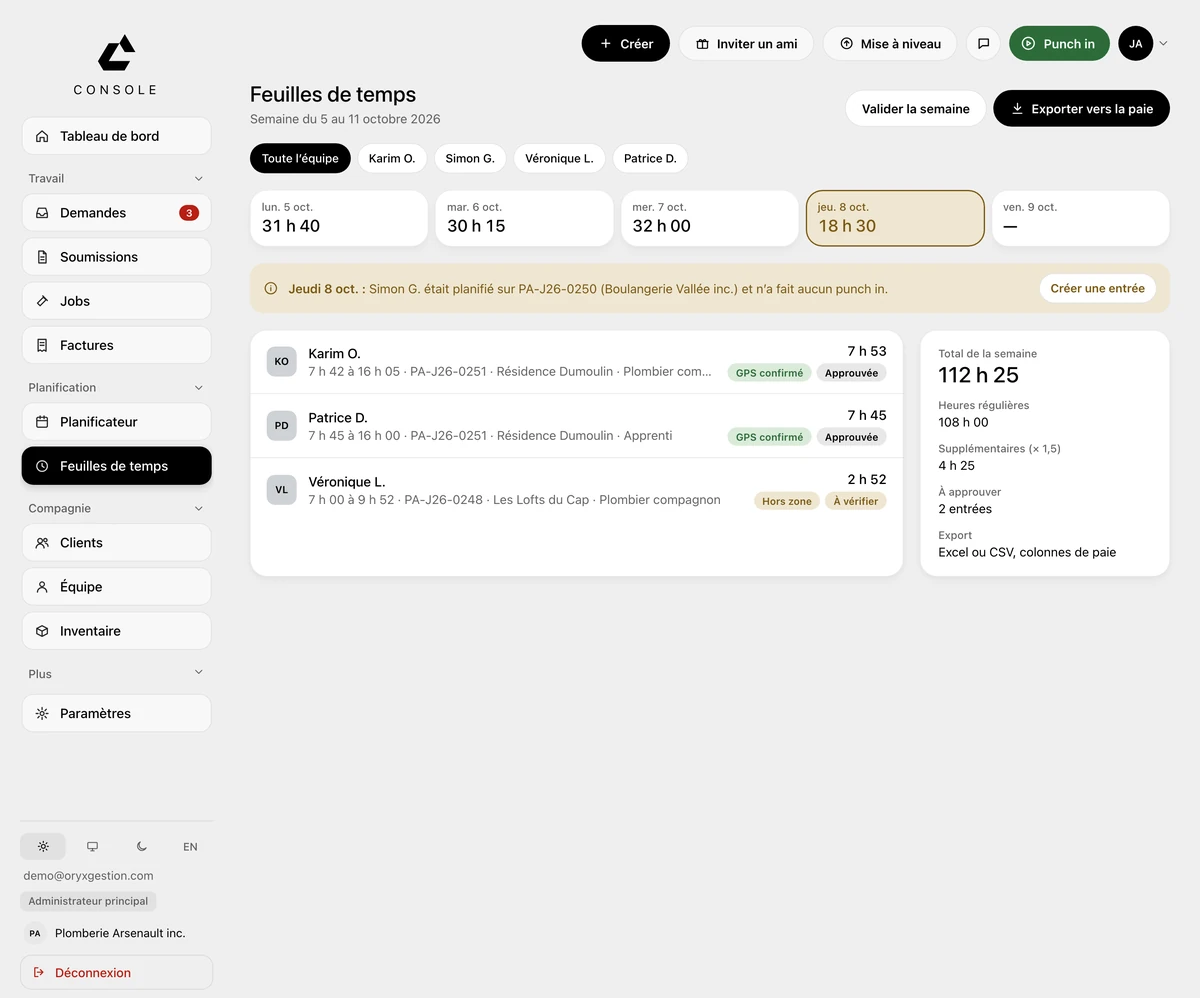
Task: Click the info icon in the Jeudi alert
Action: point(271,289)
